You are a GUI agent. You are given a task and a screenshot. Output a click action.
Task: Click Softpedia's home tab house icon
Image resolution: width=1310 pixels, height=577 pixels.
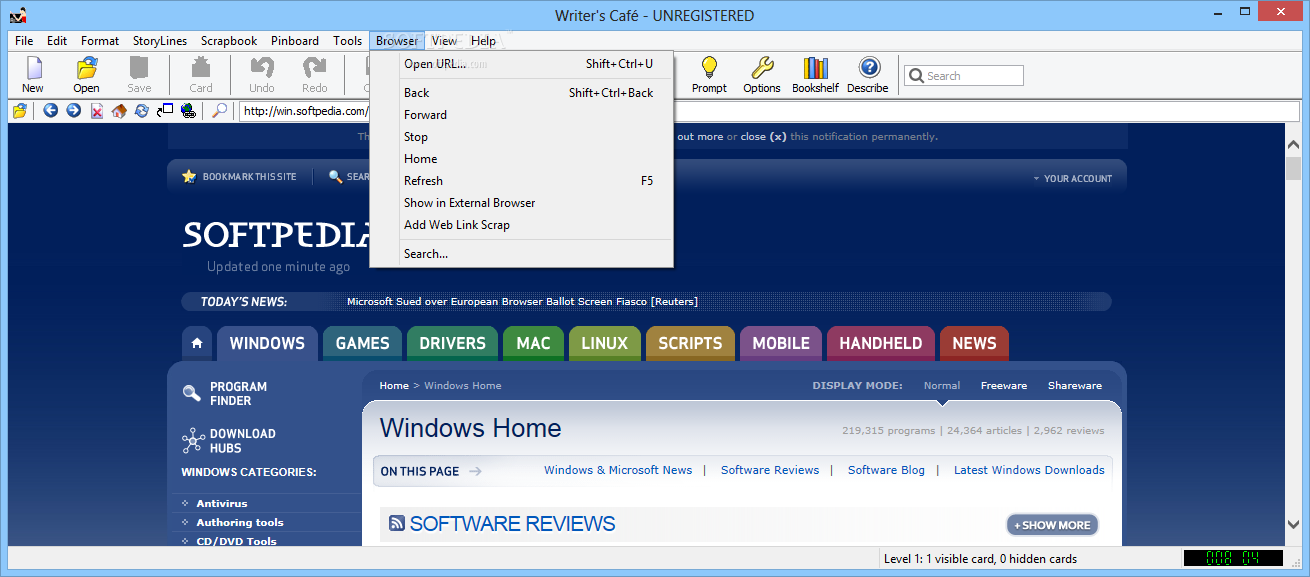coord(197,343)
